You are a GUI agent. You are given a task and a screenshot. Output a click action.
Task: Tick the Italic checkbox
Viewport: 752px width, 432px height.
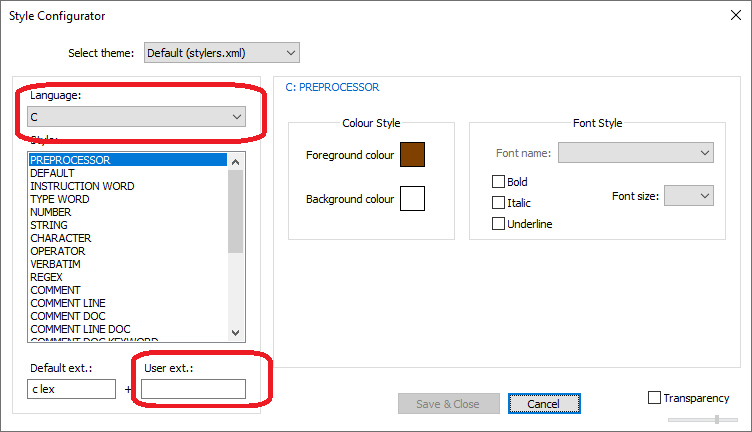point(498,203)
